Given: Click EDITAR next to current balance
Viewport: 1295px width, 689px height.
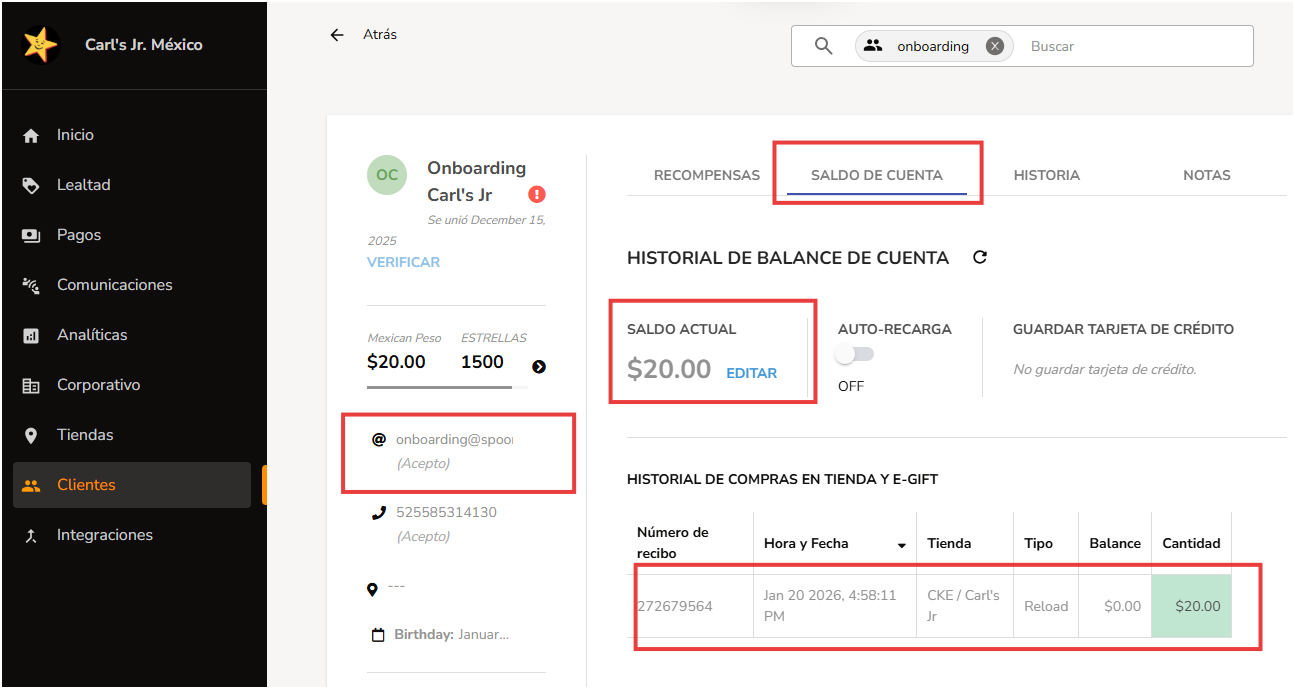Looking at the screenshot, I should pyautogui.click(x=752, y=373).
